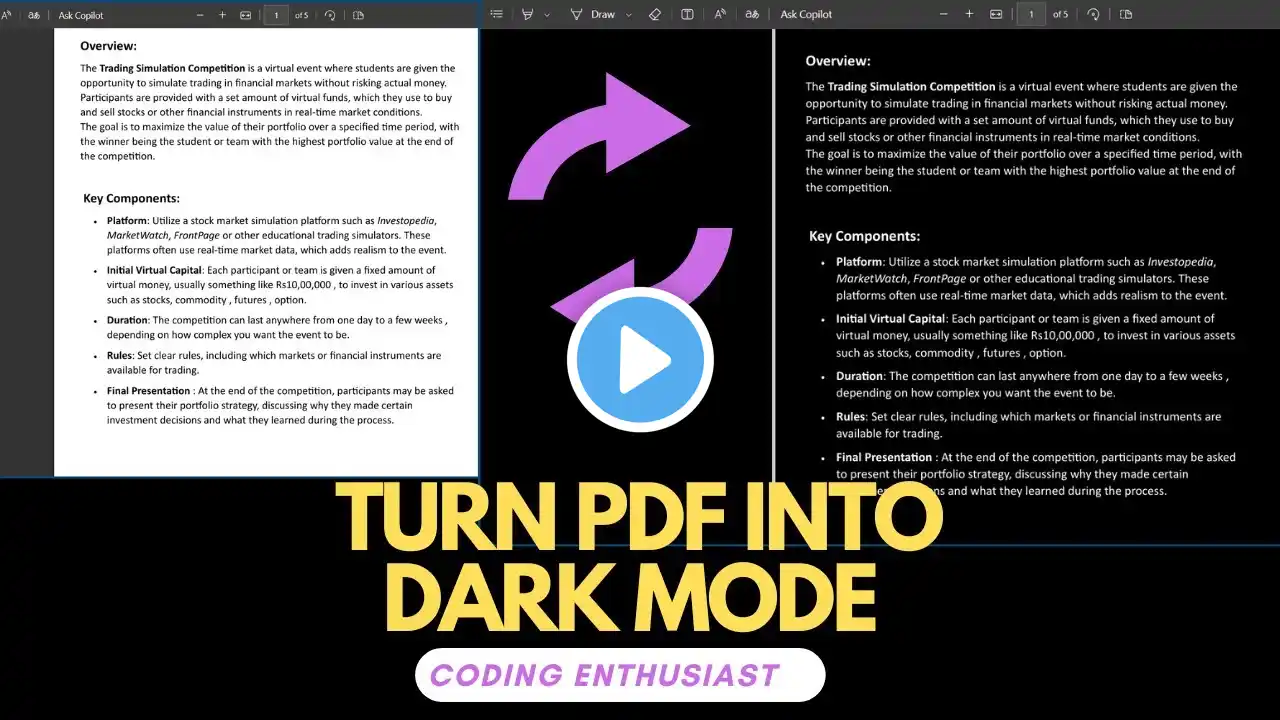Screen dimensions: 1280x720
Task: Click Ask Copilot in dark-mode PDF window
Action: click(804, 15)
